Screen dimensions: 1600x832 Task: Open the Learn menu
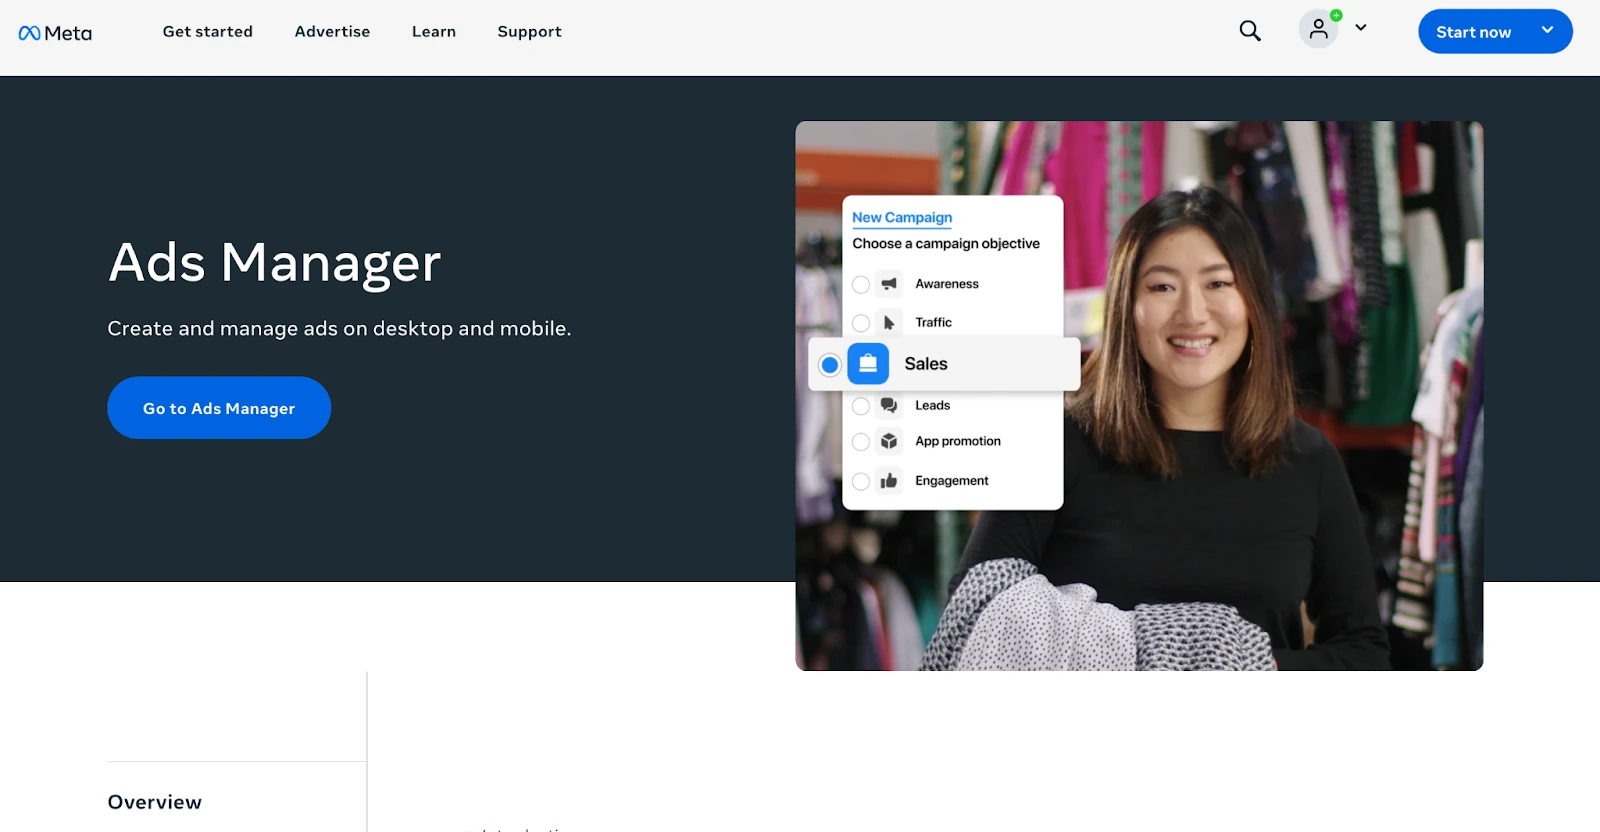coord(434,32)
